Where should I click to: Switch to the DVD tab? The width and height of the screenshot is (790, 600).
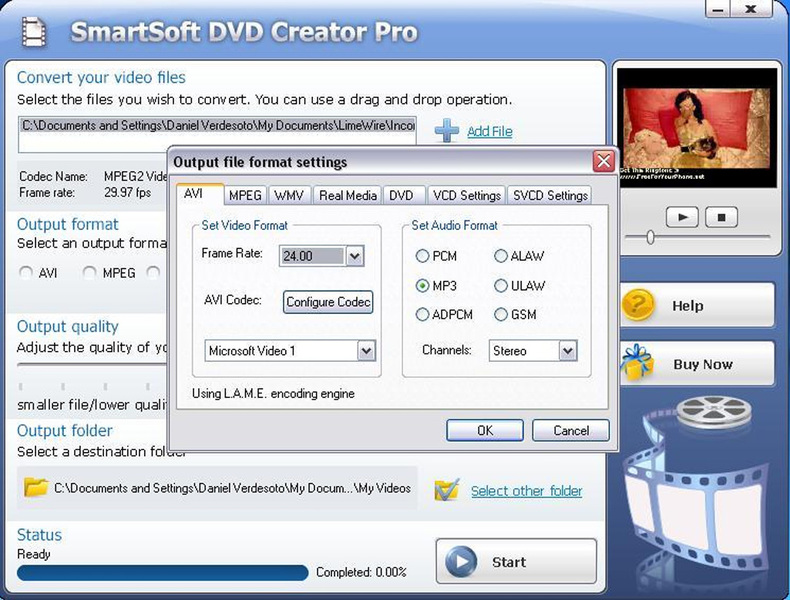pyautogui.click(x=403, y=195)
